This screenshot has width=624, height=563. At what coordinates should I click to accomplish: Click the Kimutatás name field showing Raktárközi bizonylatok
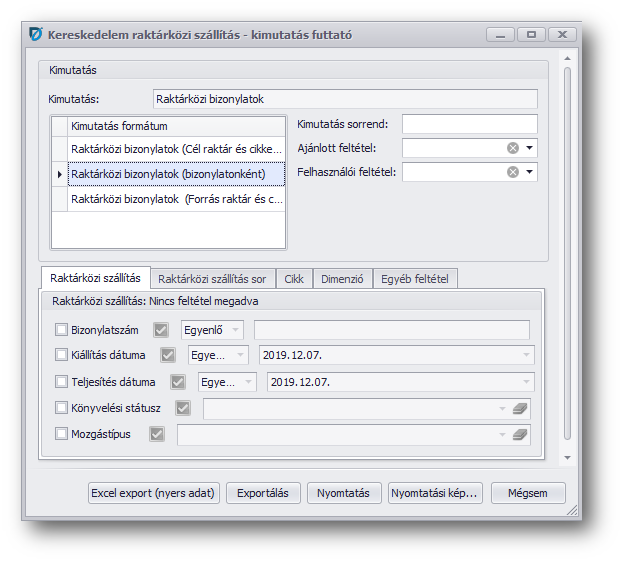pyautogui.click(x=345, y=99)
